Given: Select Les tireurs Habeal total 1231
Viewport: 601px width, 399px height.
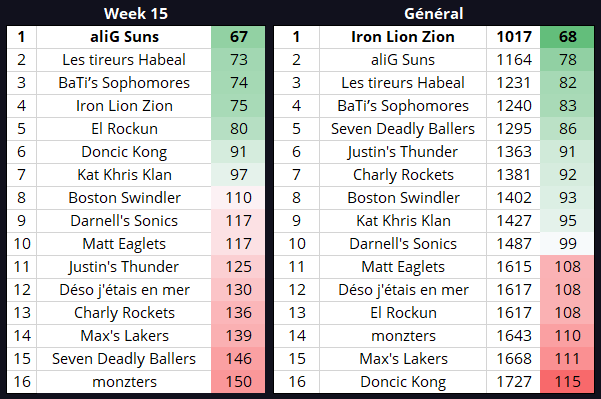Looking at the screenshot, I should [x=514, y=83].
